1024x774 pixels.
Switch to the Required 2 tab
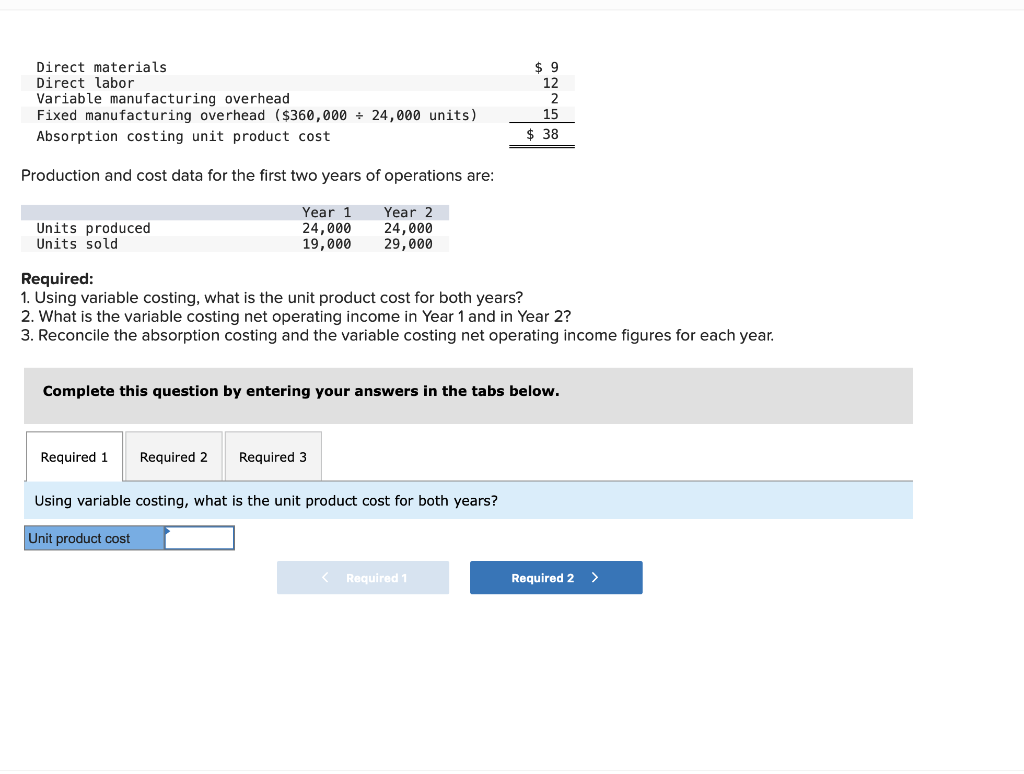tap(173, 456)
